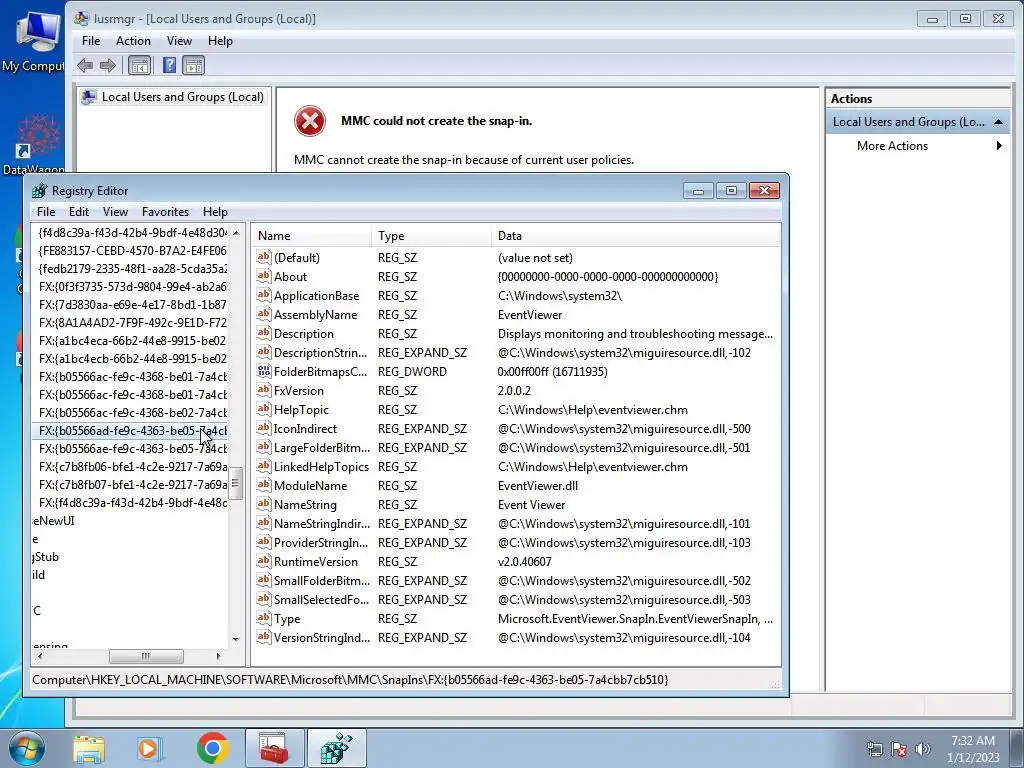This screenshot has height=768, width=1024.
Task: Open the Registry Editor Edit menu
Action: 78,212
